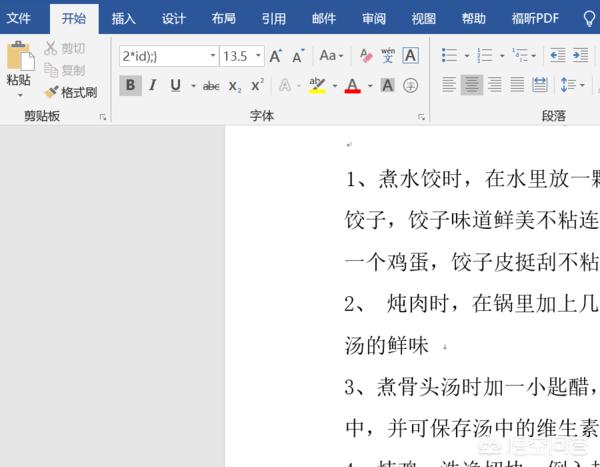Insert a bulleted list
The image size is (600, 467).
[450, 56]
